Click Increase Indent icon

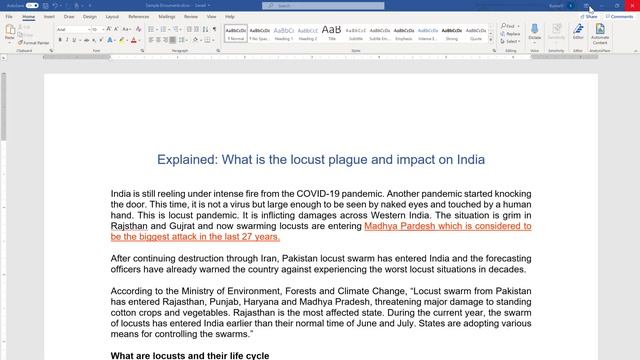point(196,29)
